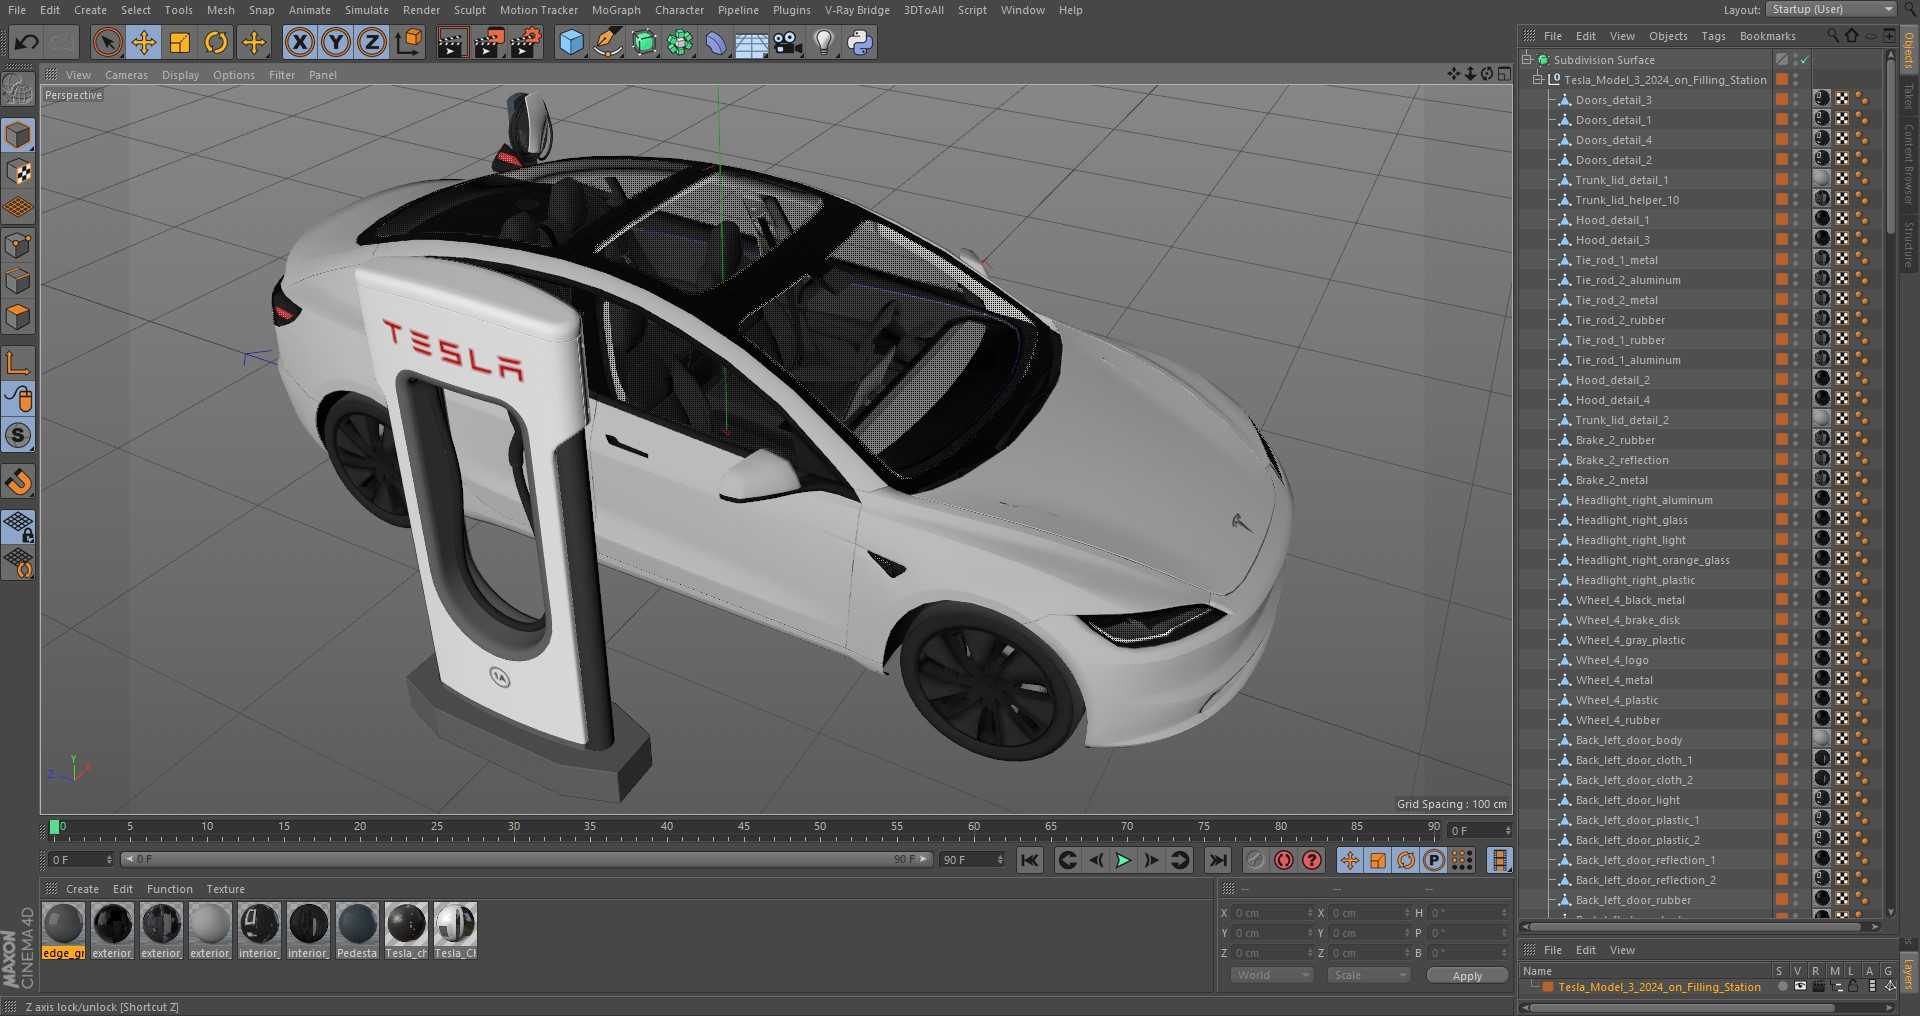Click the Viewport Solo (S) icon

pyautogui.click(x=18, y=435)
